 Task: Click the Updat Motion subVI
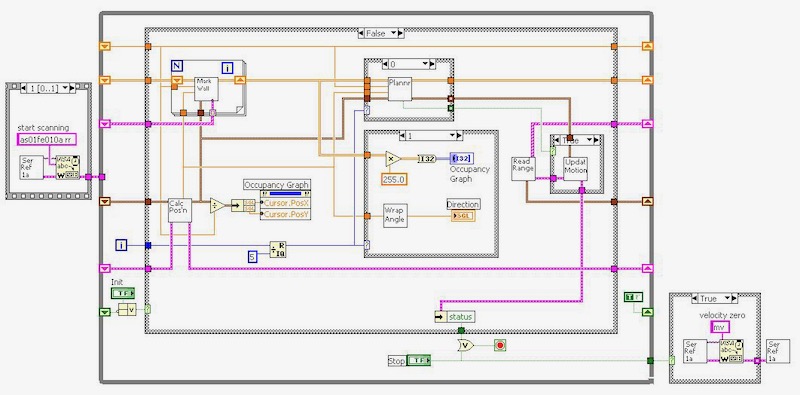[576, 168]
